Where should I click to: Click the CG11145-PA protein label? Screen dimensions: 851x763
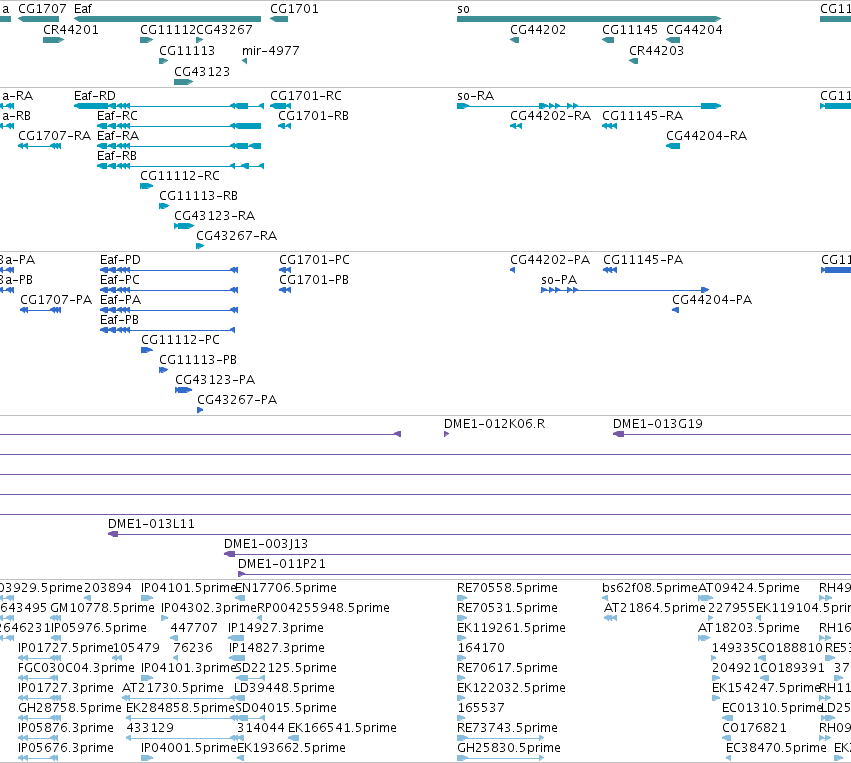643,260
